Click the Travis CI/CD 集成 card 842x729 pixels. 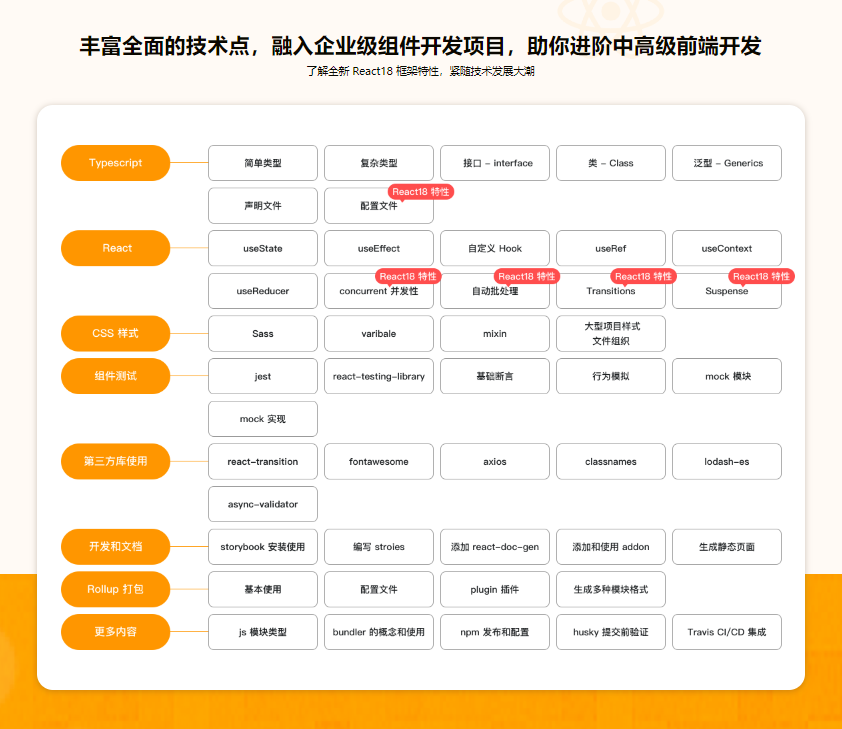pos(727,631)
